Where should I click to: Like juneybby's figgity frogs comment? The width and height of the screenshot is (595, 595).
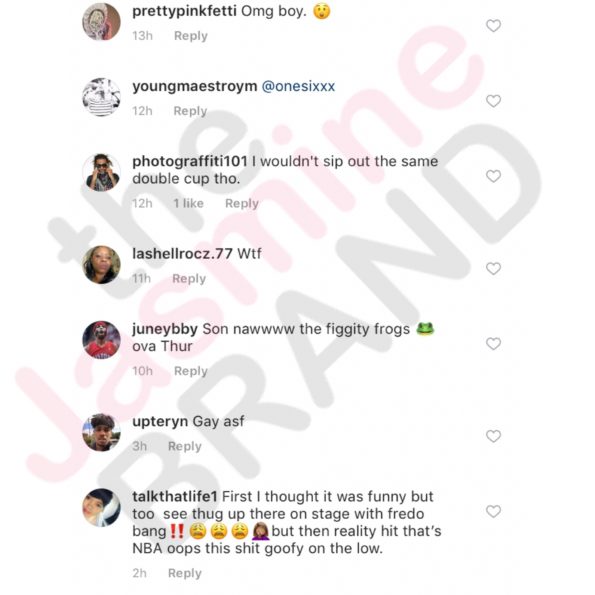click(x=493, y=344)
